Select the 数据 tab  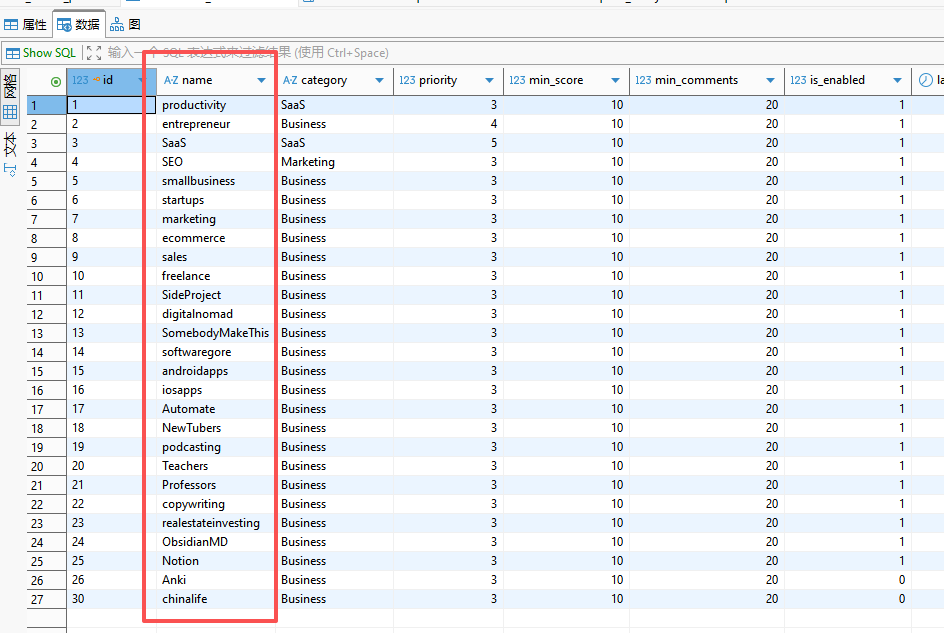point(78,24)
